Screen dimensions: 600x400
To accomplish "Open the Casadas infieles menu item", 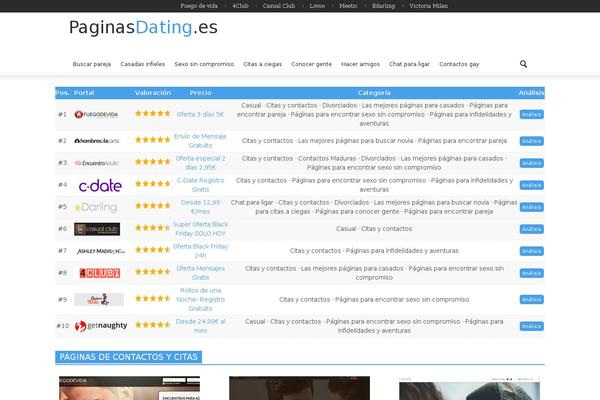I will [x=143, y=64].
